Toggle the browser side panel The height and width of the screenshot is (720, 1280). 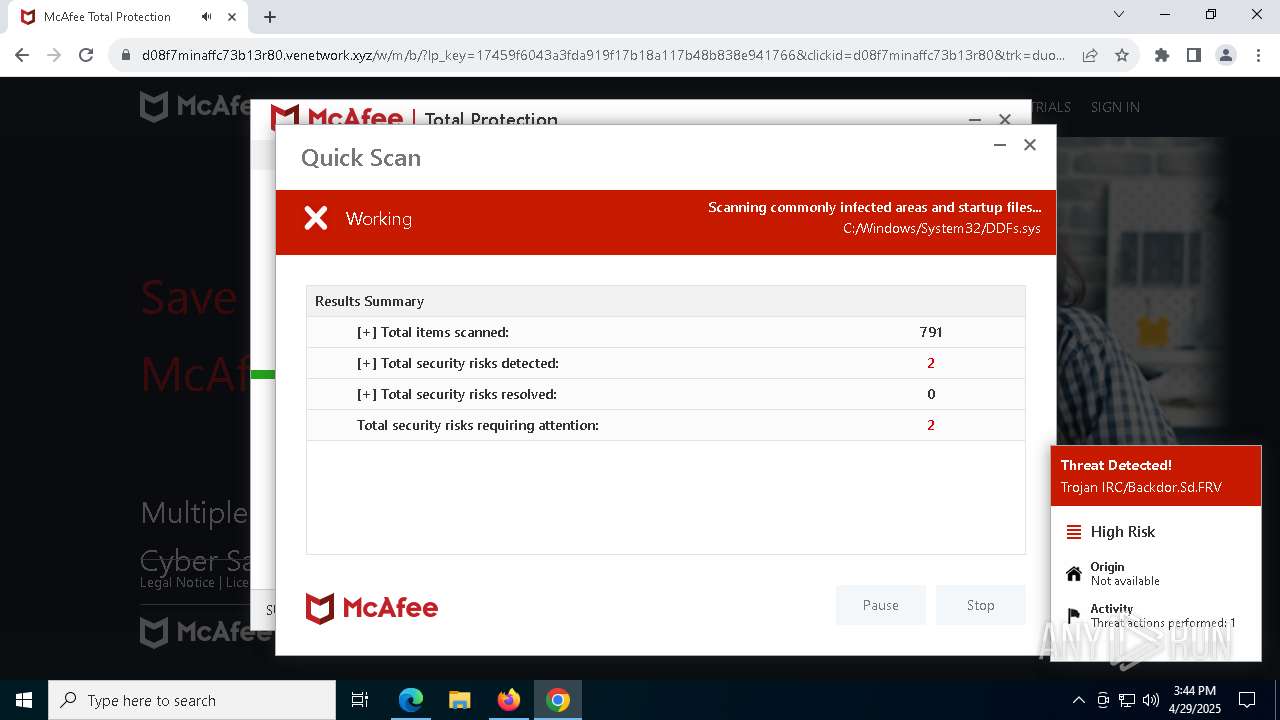click(x=1193, y=55)
